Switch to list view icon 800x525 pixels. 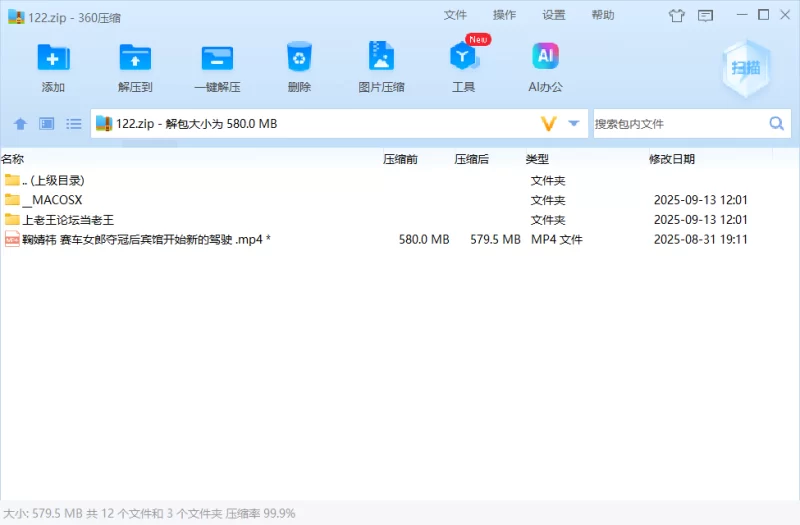pyautogui.click(x=73, y=123)
